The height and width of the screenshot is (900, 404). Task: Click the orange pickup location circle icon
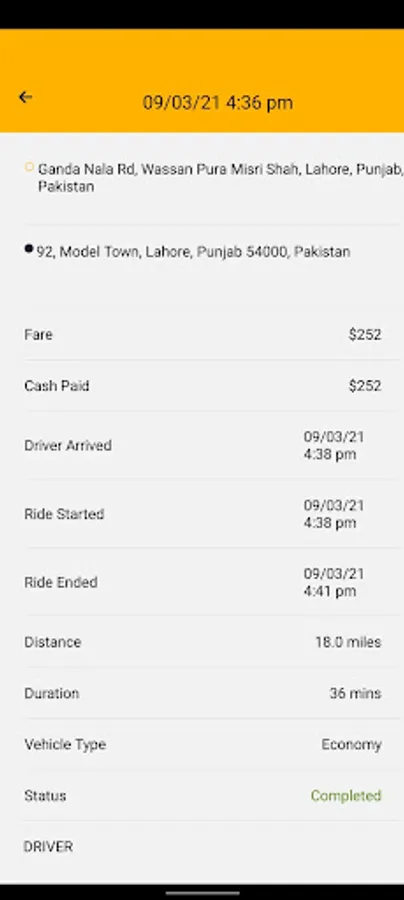(29, 167)
